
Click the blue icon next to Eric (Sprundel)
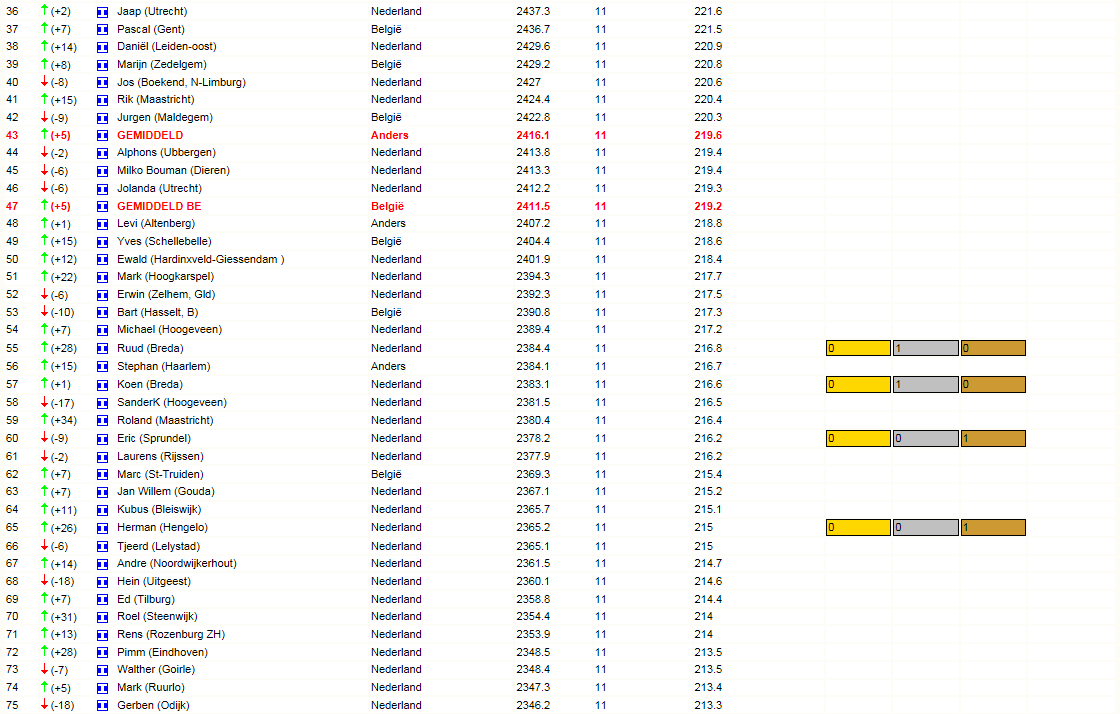click(x=102, y=439)
